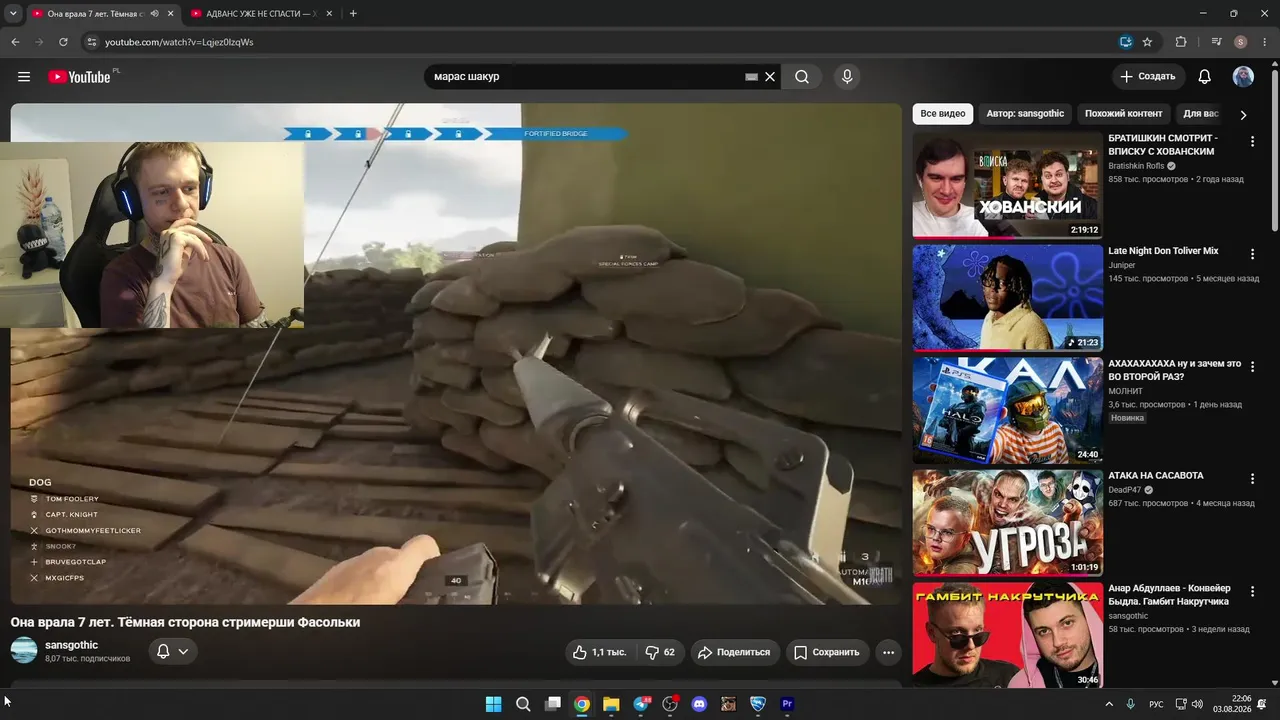Click the Создать create button

pos(1148,77)
